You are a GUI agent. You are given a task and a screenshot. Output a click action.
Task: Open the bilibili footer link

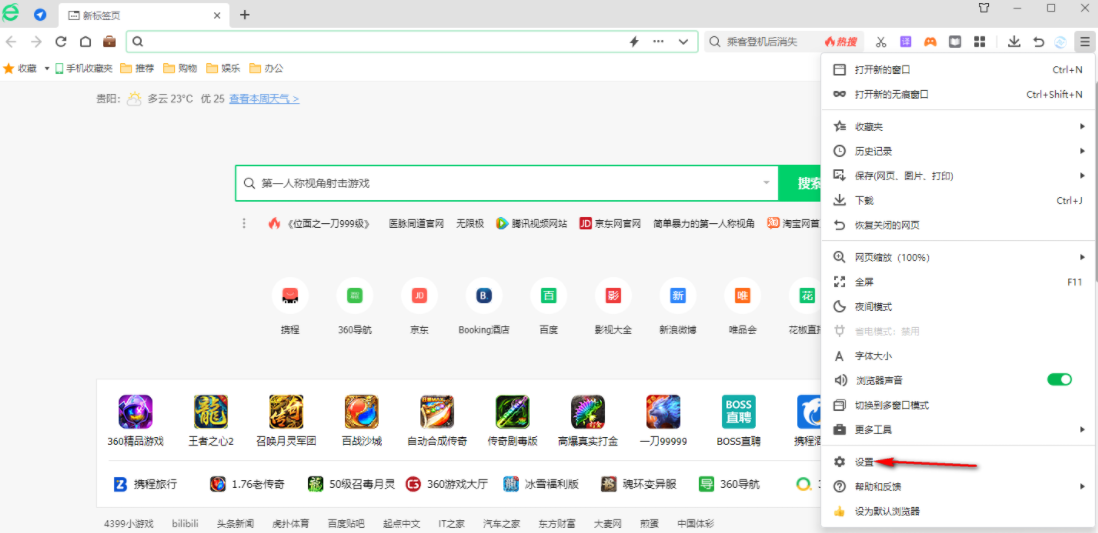[187, 523]
